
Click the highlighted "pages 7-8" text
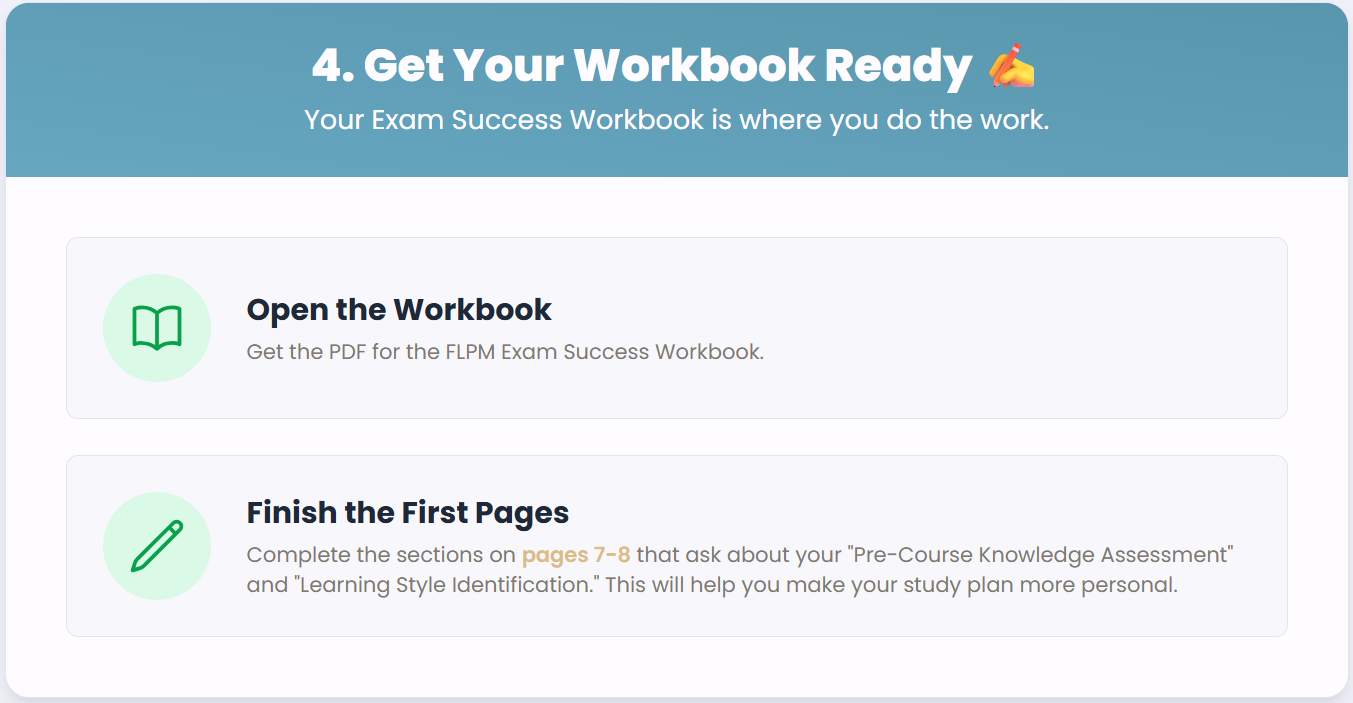pyautogui.click(x=576, y=555)
